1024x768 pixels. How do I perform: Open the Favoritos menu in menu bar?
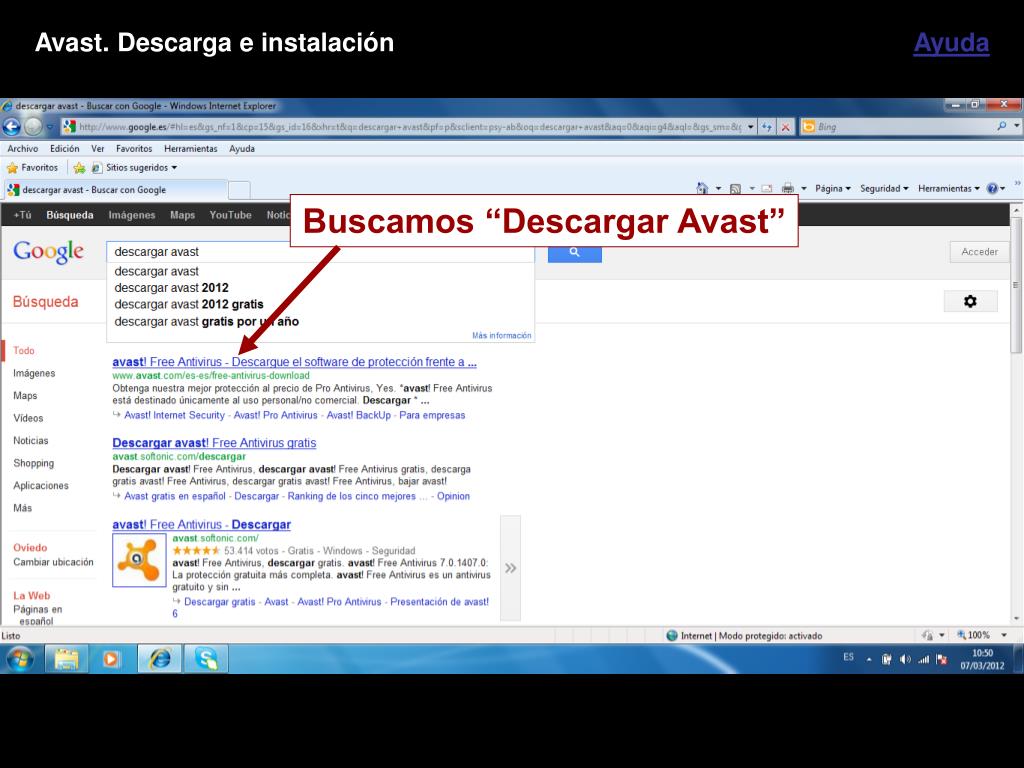[x=134, y=149]
